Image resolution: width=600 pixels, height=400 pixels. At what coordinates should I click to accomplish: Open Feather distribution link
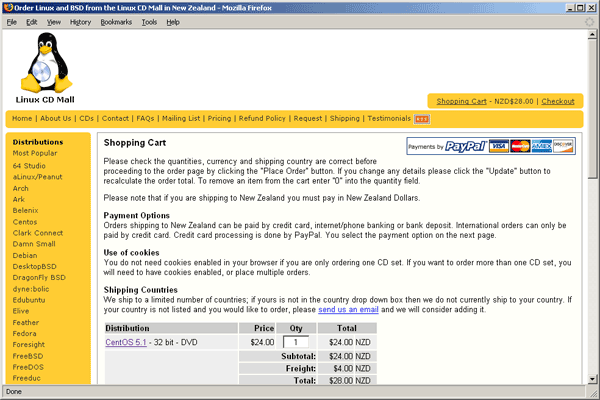[26, 323]
